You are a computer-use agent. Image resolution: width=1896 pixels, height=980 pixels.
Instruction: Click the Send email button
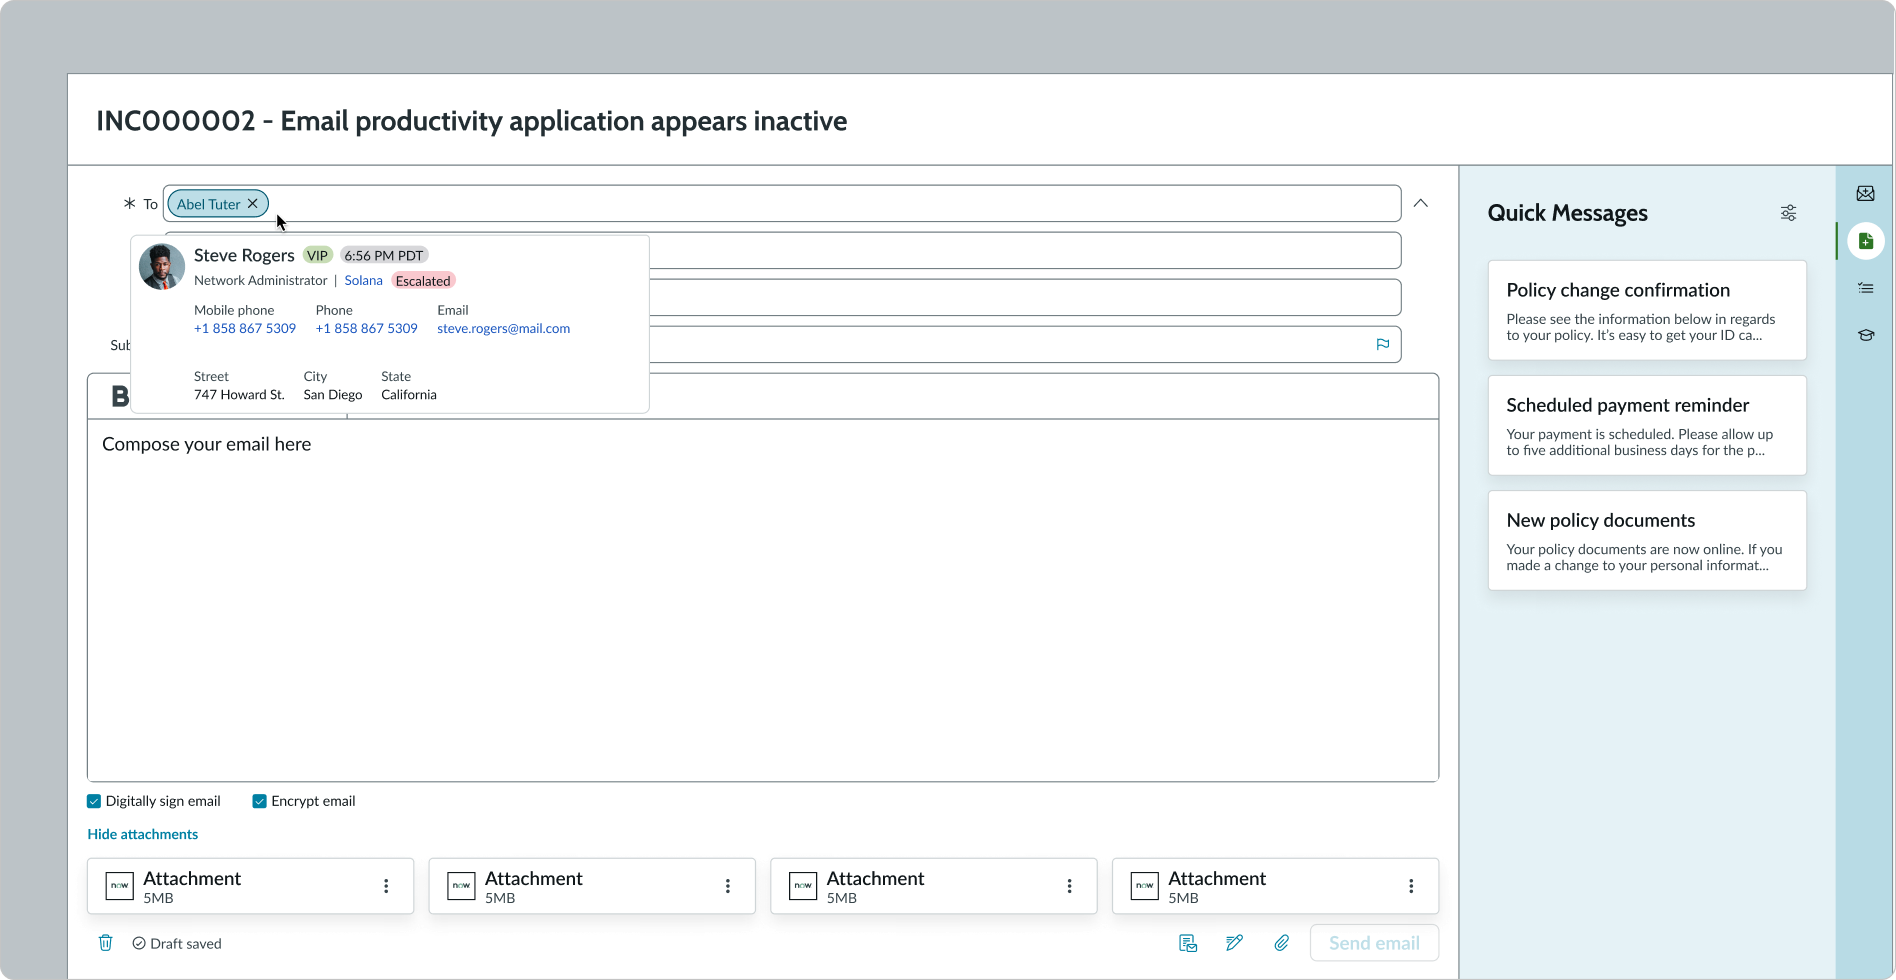tap(1373, 943)
